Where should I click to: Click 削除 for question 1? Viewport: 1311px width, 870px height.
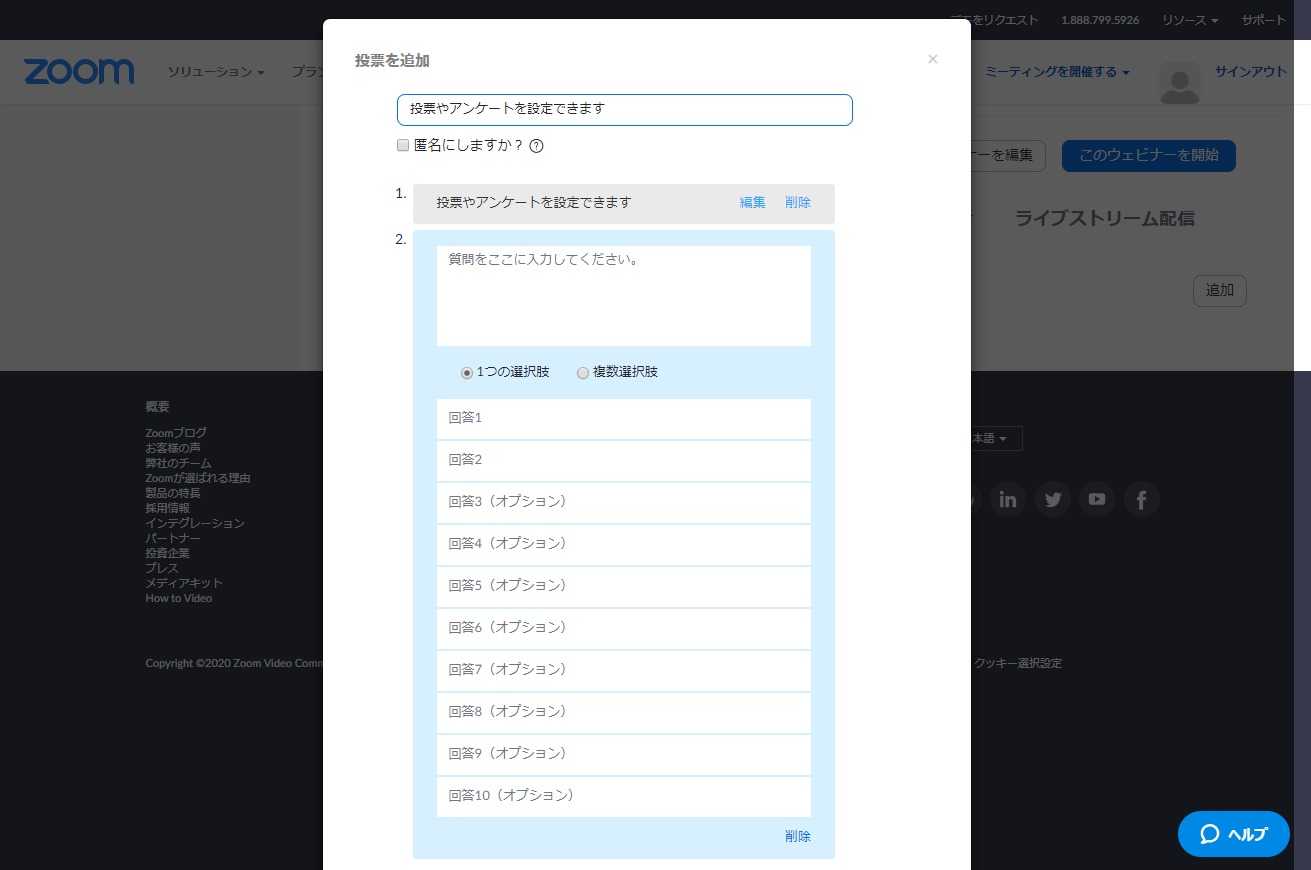pyautogui.click(x=798, y=202)
